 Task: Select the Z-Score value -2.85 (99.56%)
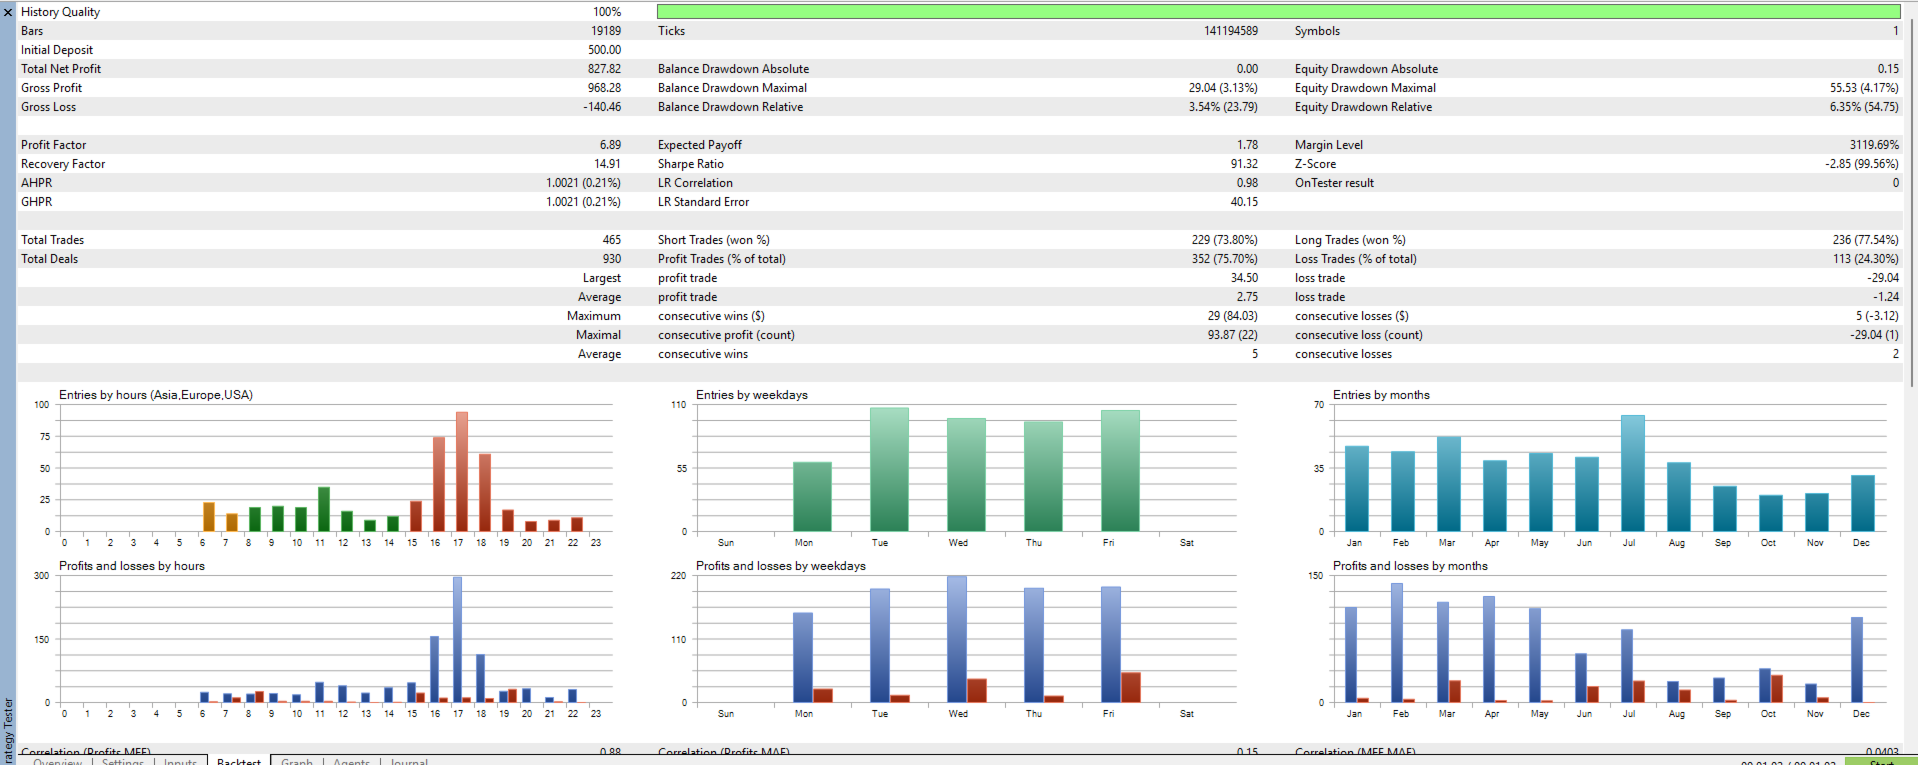1862,164
